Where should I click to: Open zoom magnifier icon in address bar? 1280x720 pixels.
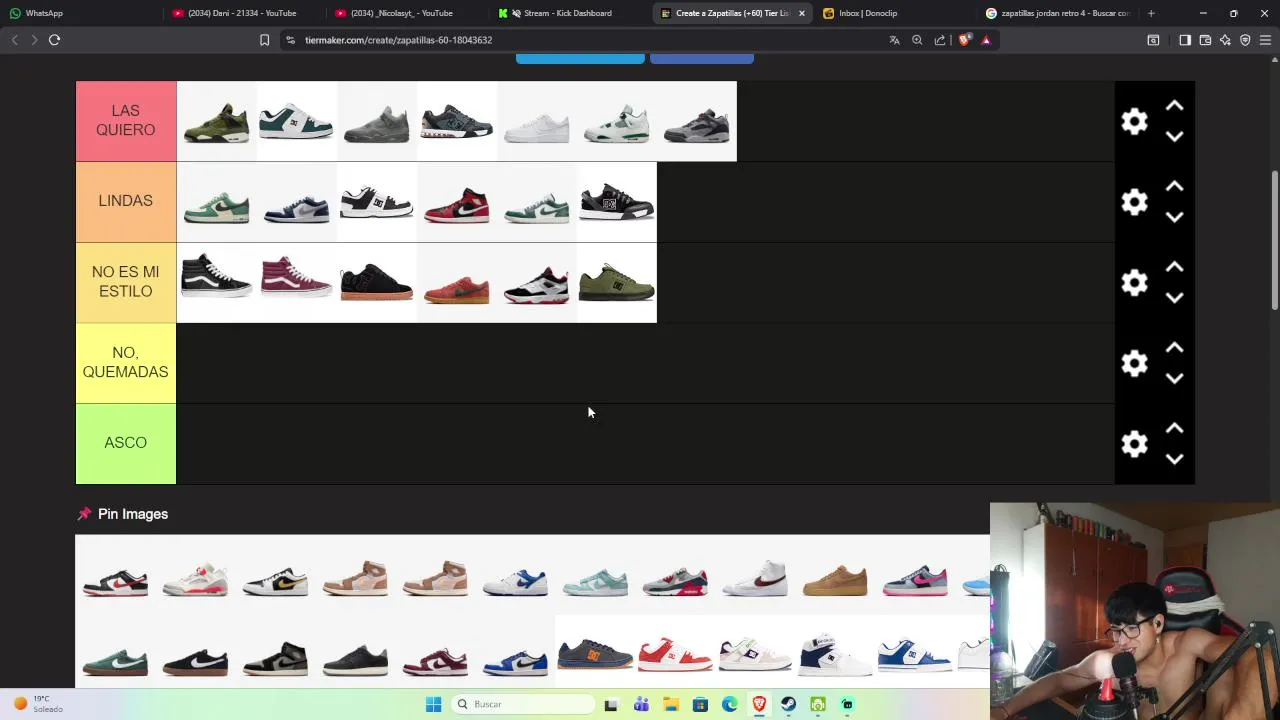click(x=917, y=40)
